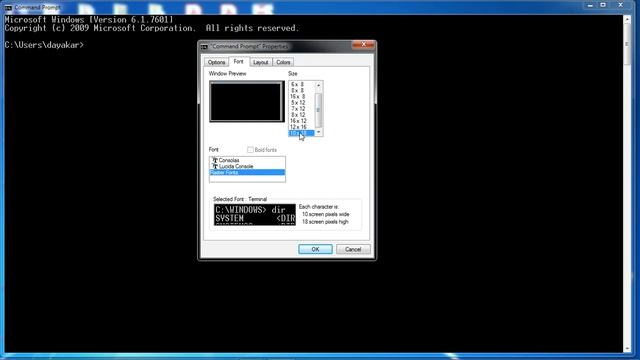This screenshot has width=640, height=360.
Task: Pick the 12 x 16 font size
Action: click(x=301, y=127)
